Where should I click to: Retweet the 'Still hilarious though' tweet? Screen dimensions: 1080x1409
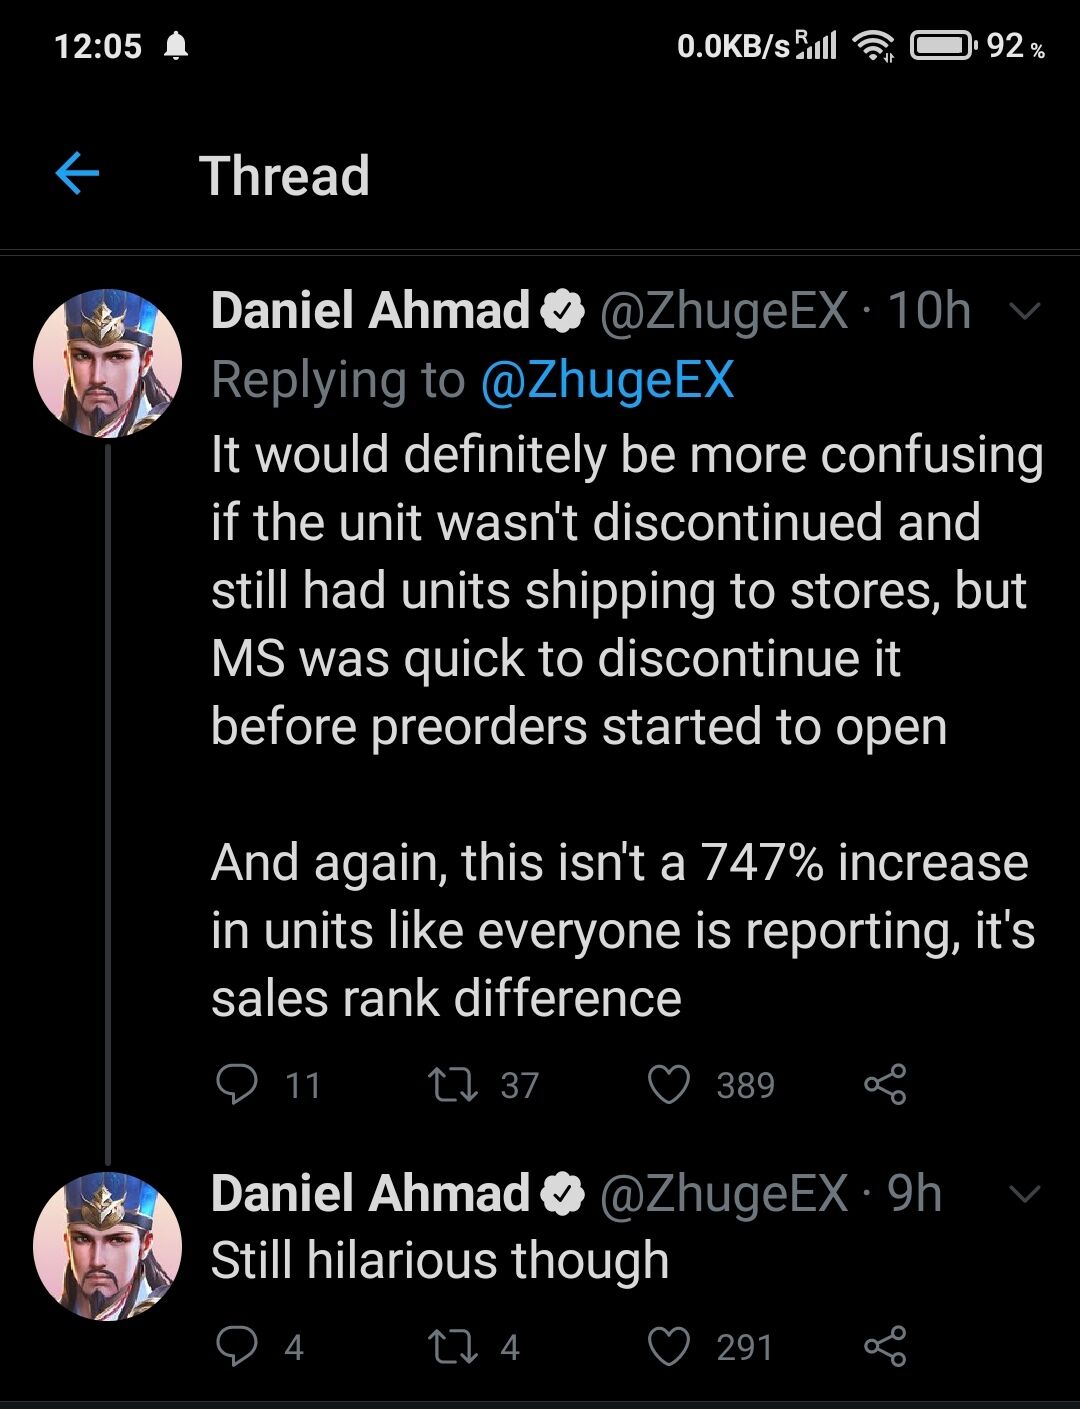[453, 1346]
